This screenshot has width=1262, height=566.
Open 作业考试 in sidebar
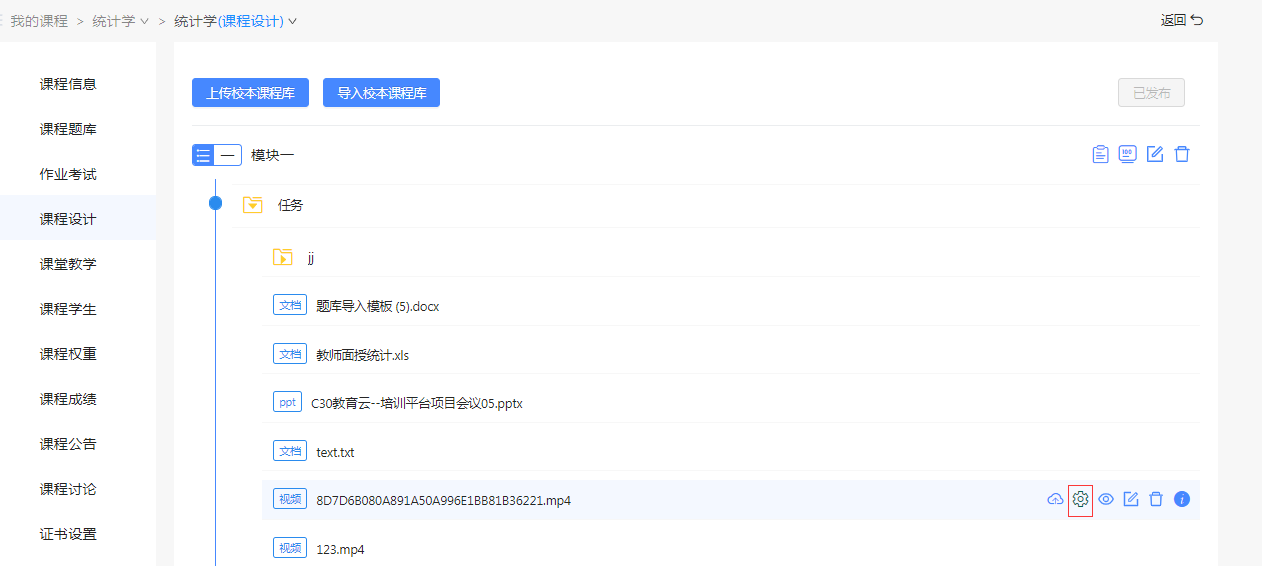tap(68, 174)
